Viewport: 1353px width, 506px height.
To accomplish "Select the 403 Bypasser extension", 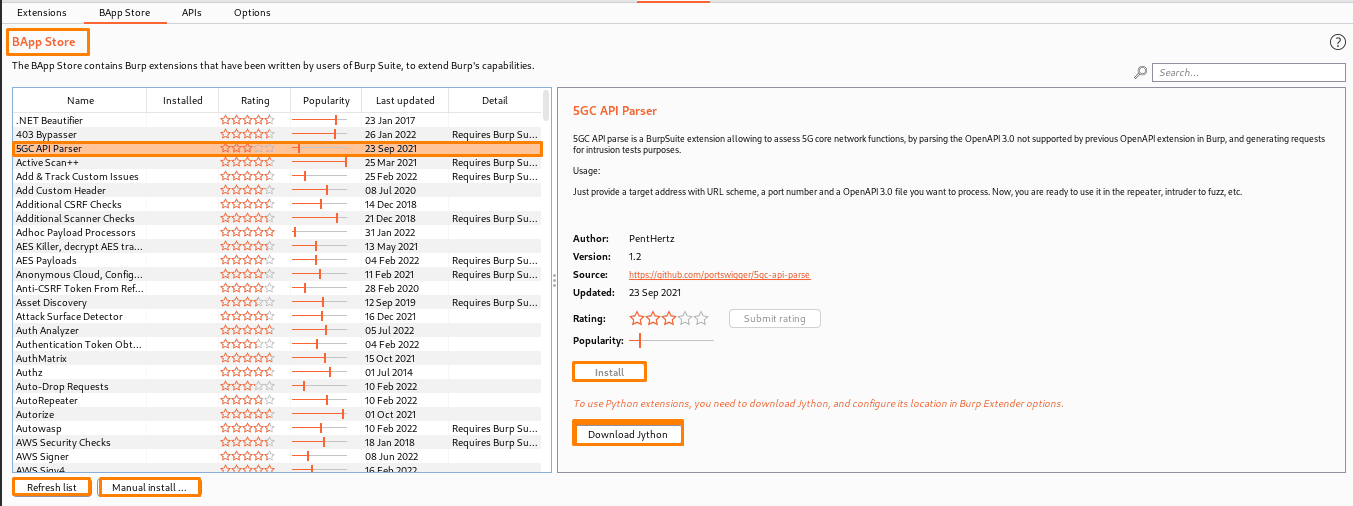I will 277,134.
